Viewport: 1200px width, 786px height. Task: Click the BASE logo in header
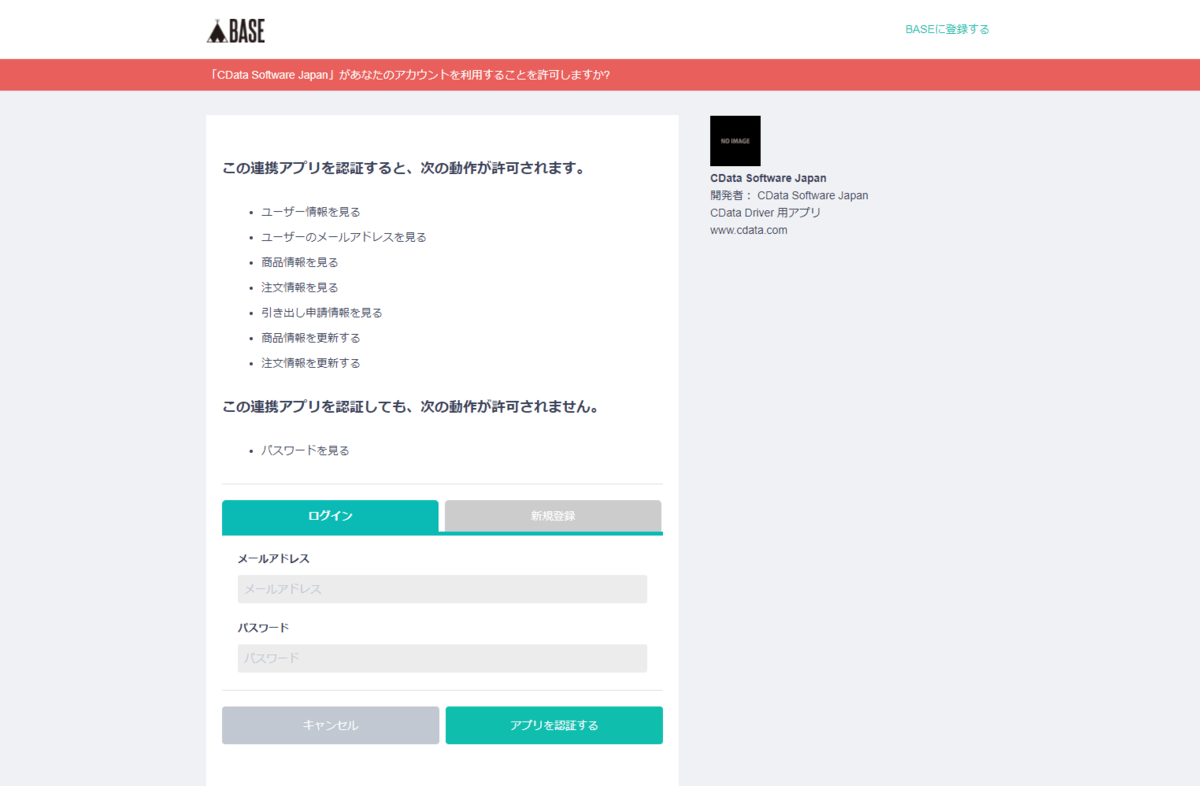pyautogui.click(x=236, y=31)
